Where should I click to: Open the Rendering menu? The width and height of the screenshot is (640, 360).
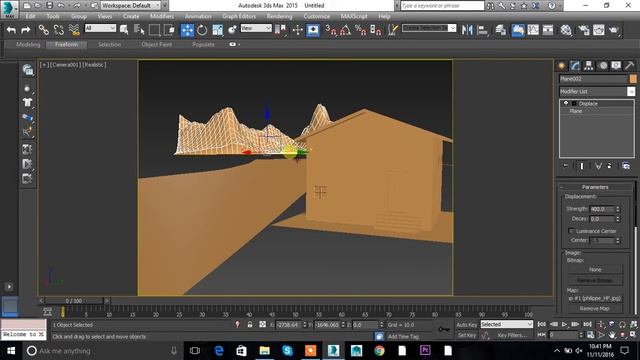click(279, 16)
